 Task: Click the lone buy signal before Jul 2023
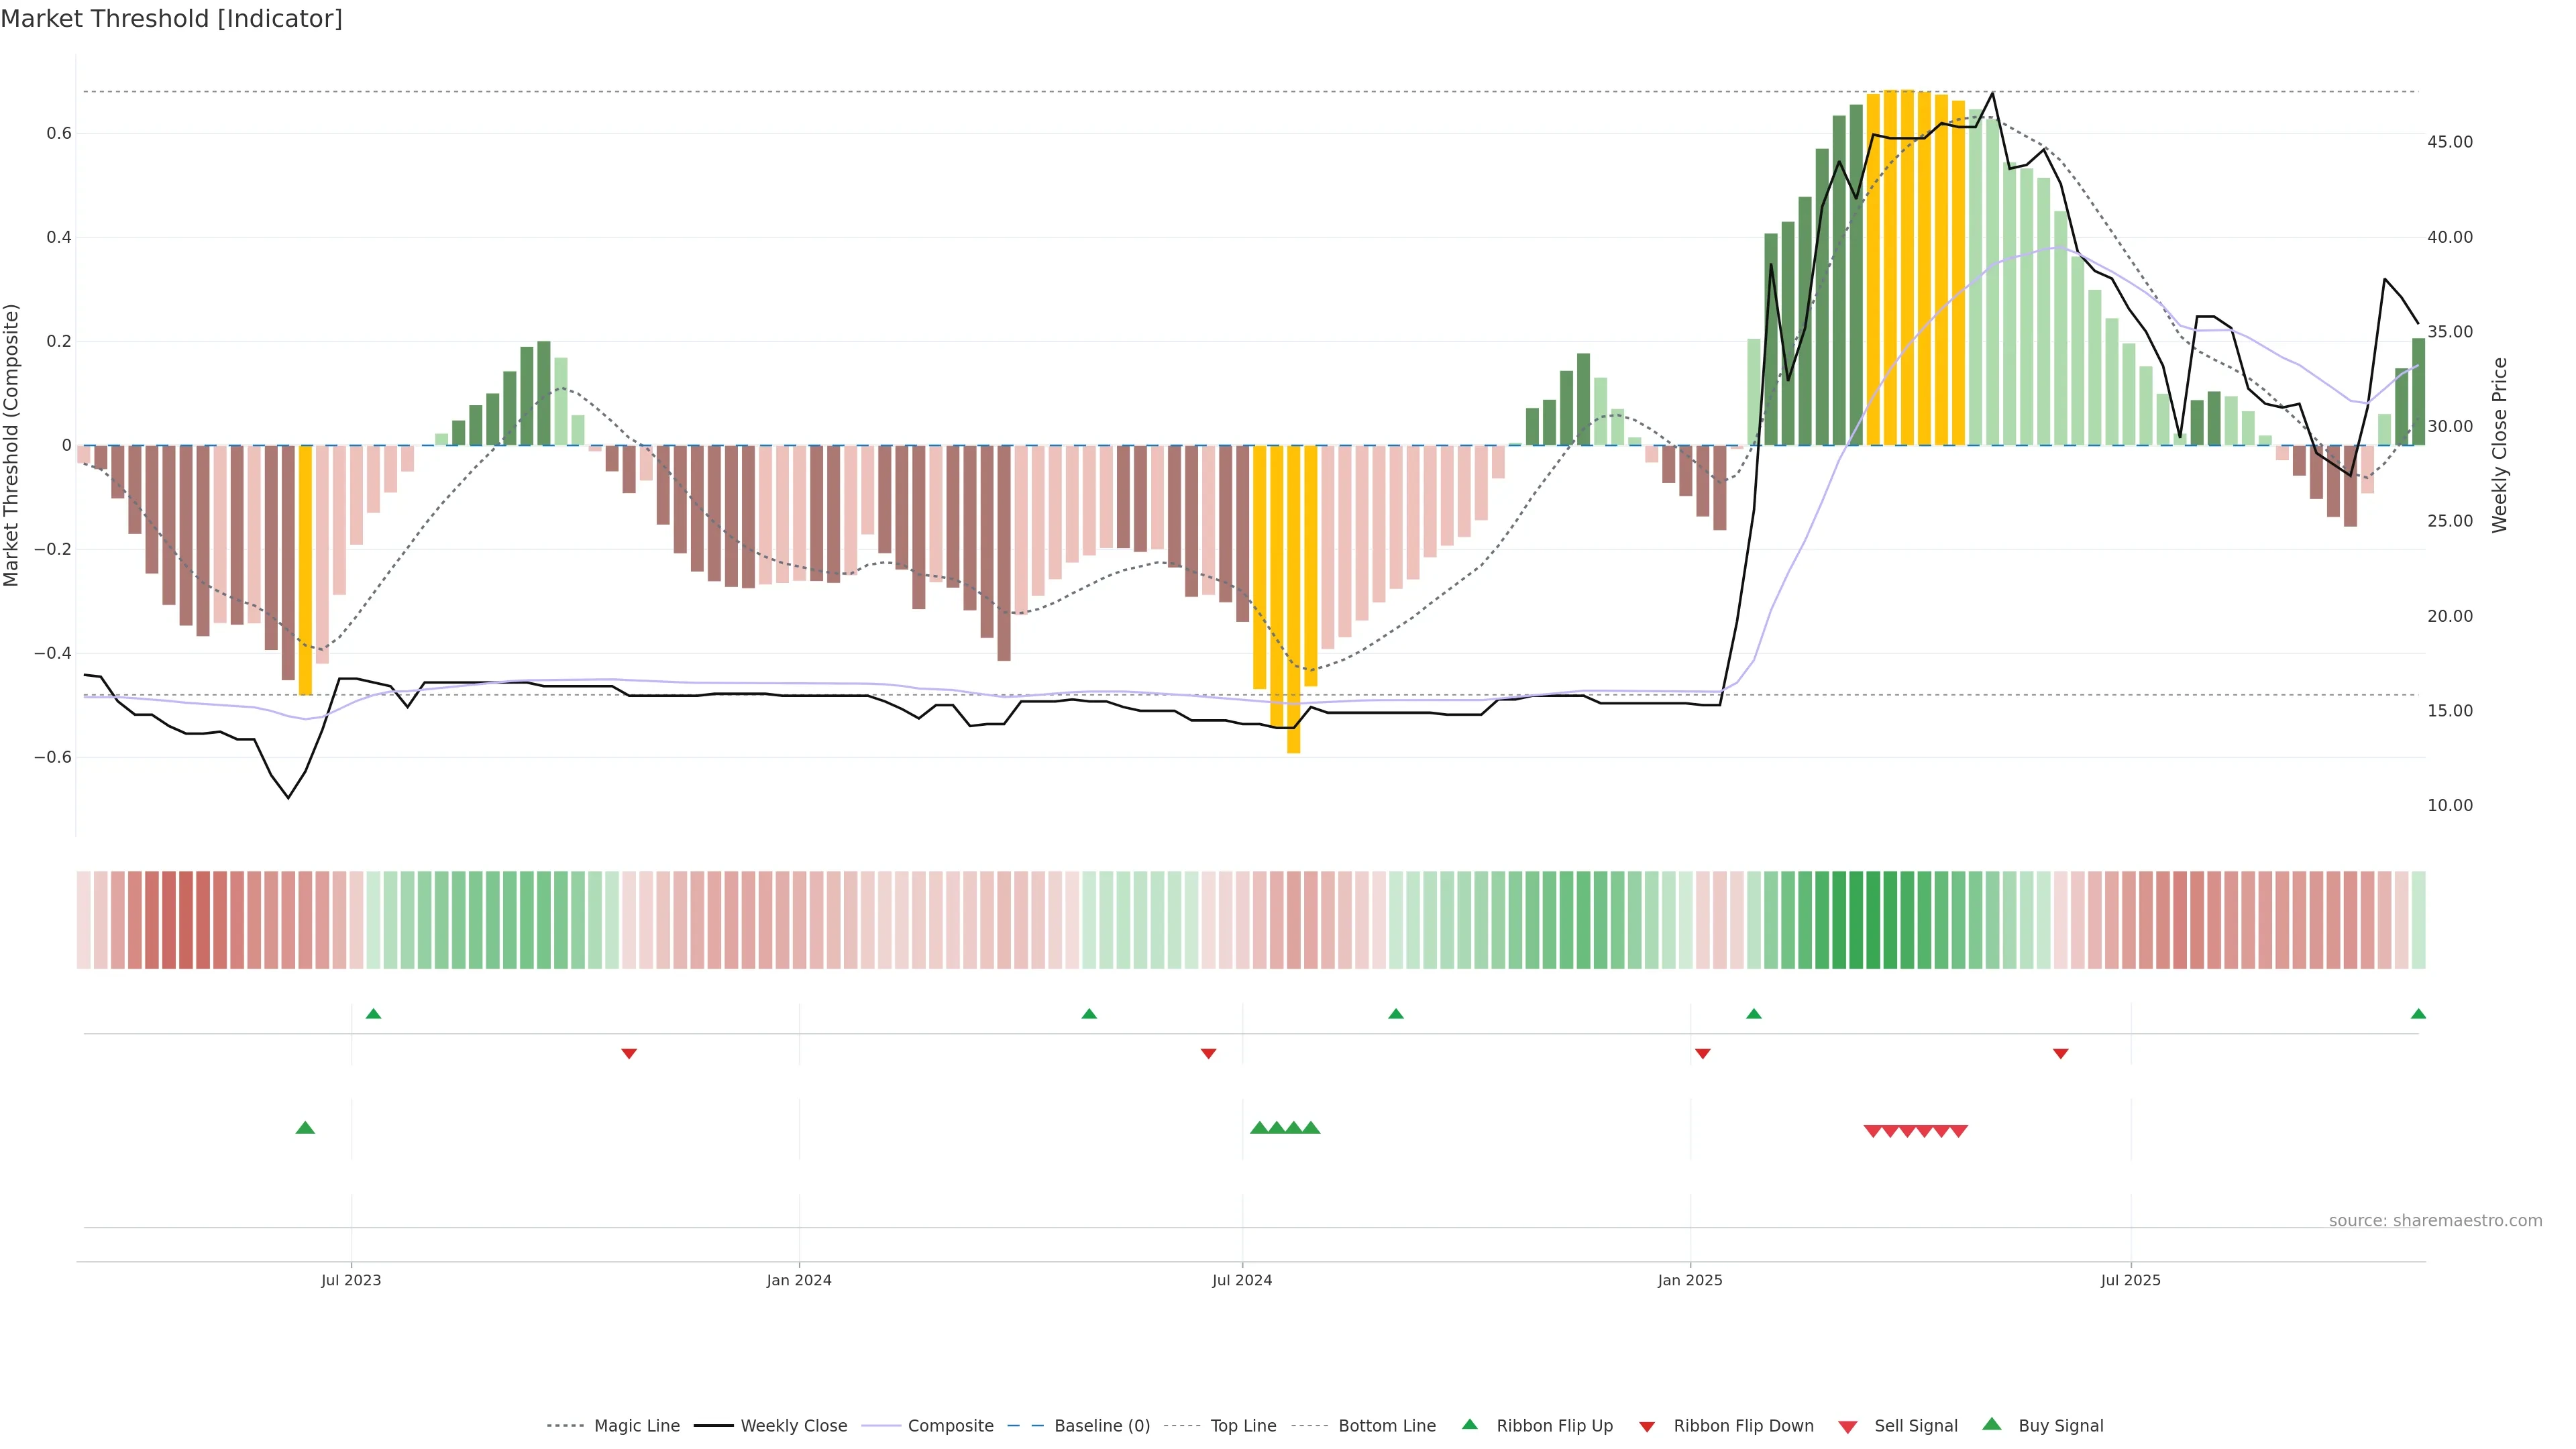pos(306,1128)
